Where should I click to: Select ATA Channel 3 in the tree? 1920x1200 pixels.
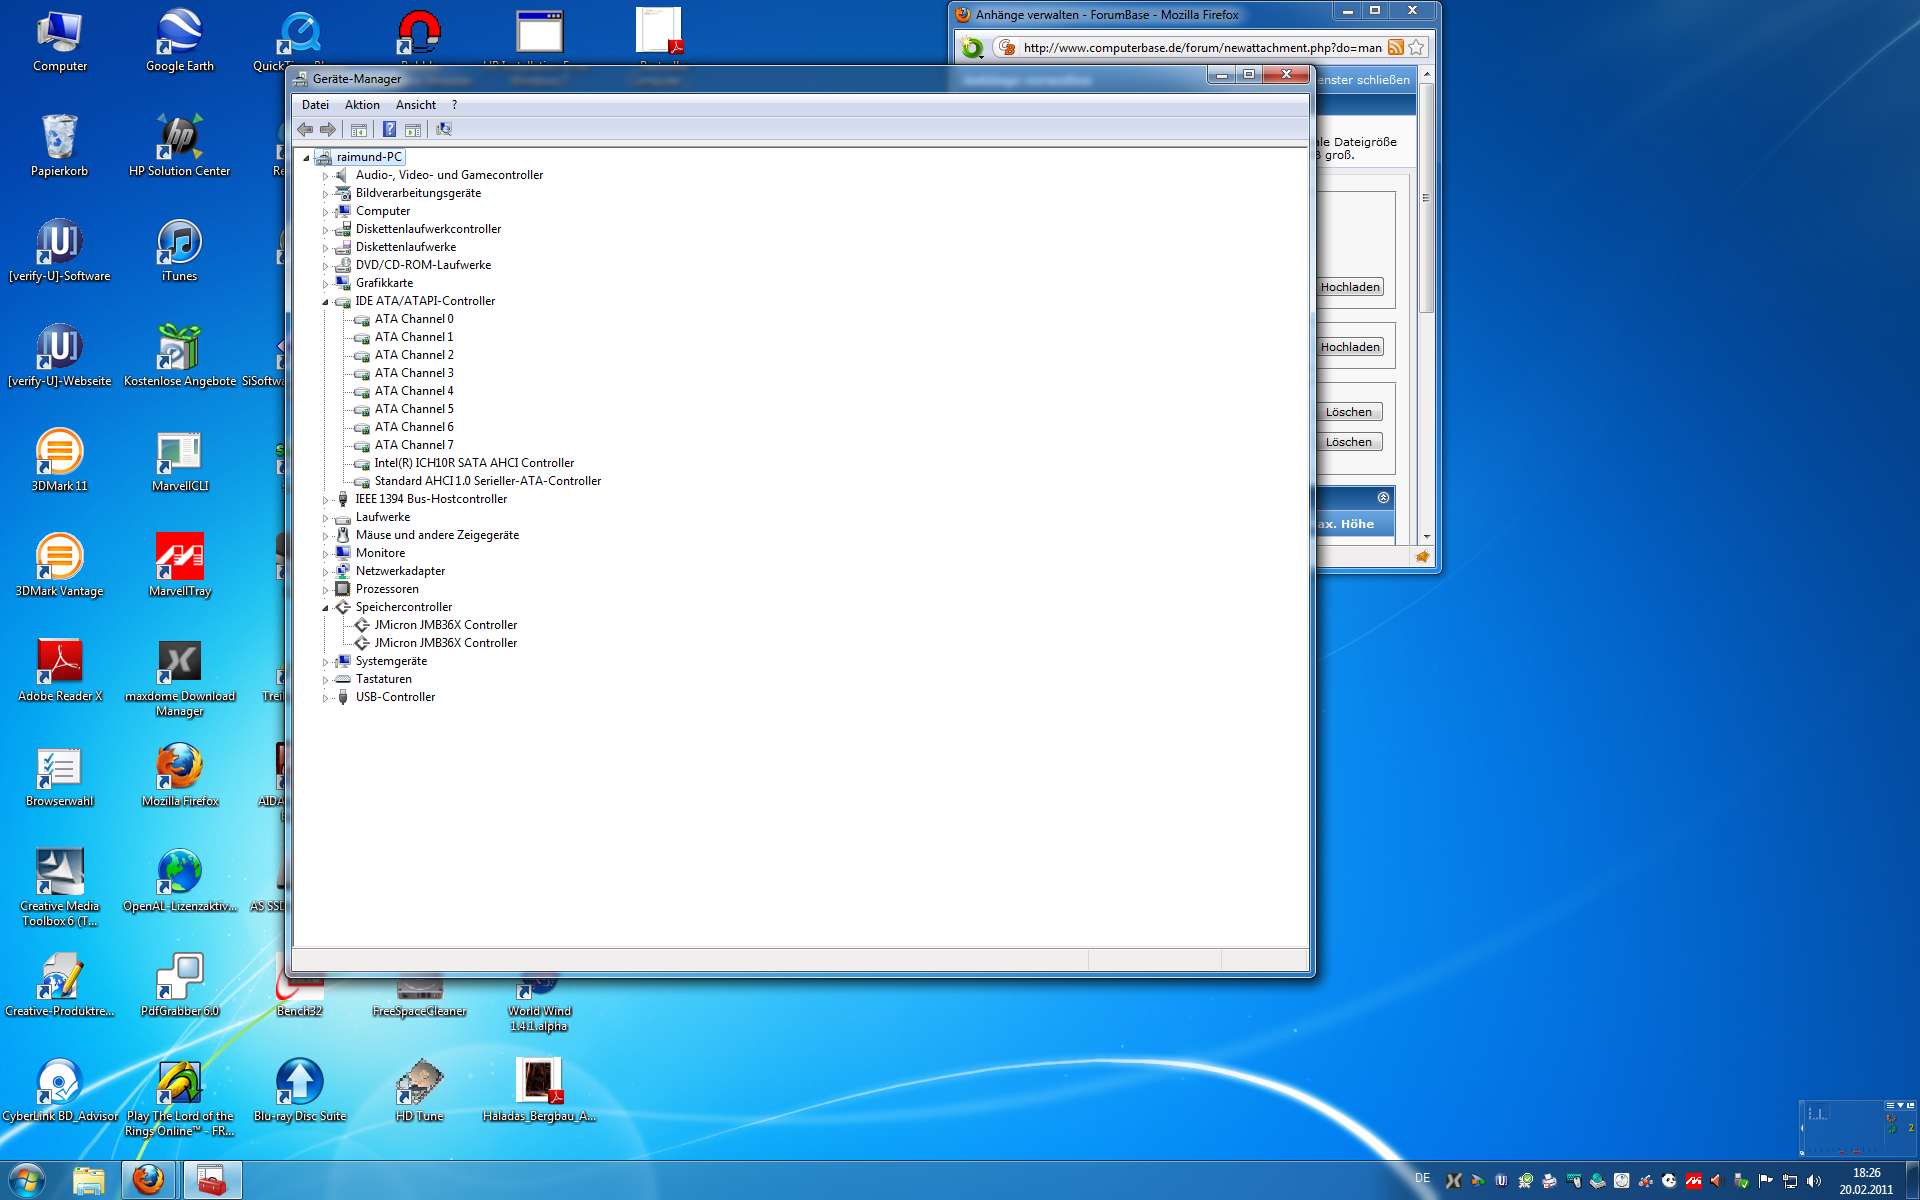pyautogui.click(x=414, y=373)
